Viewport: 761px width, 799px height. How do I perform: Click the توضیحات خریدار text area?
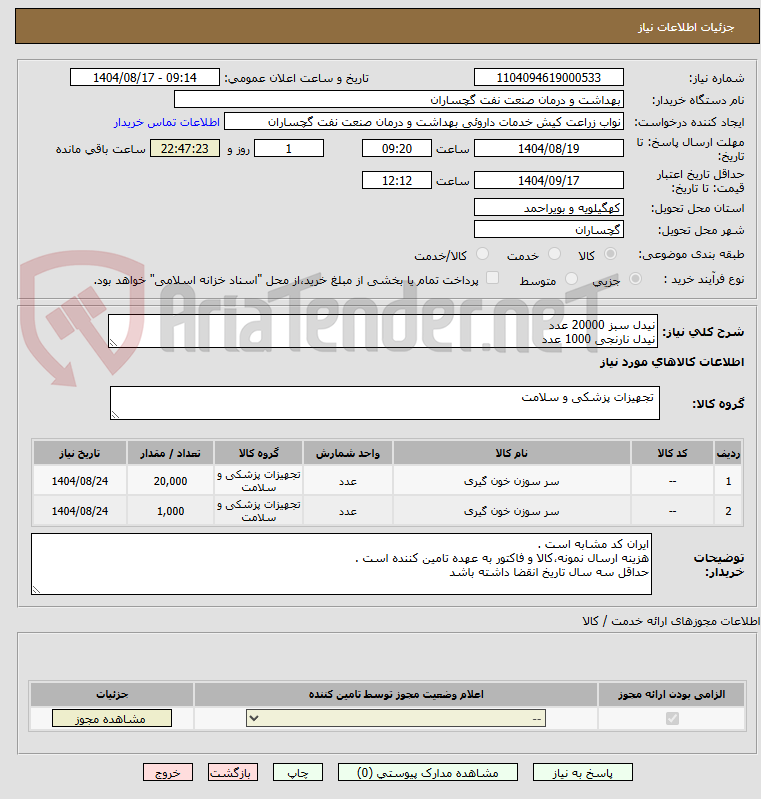coord(342,564)
